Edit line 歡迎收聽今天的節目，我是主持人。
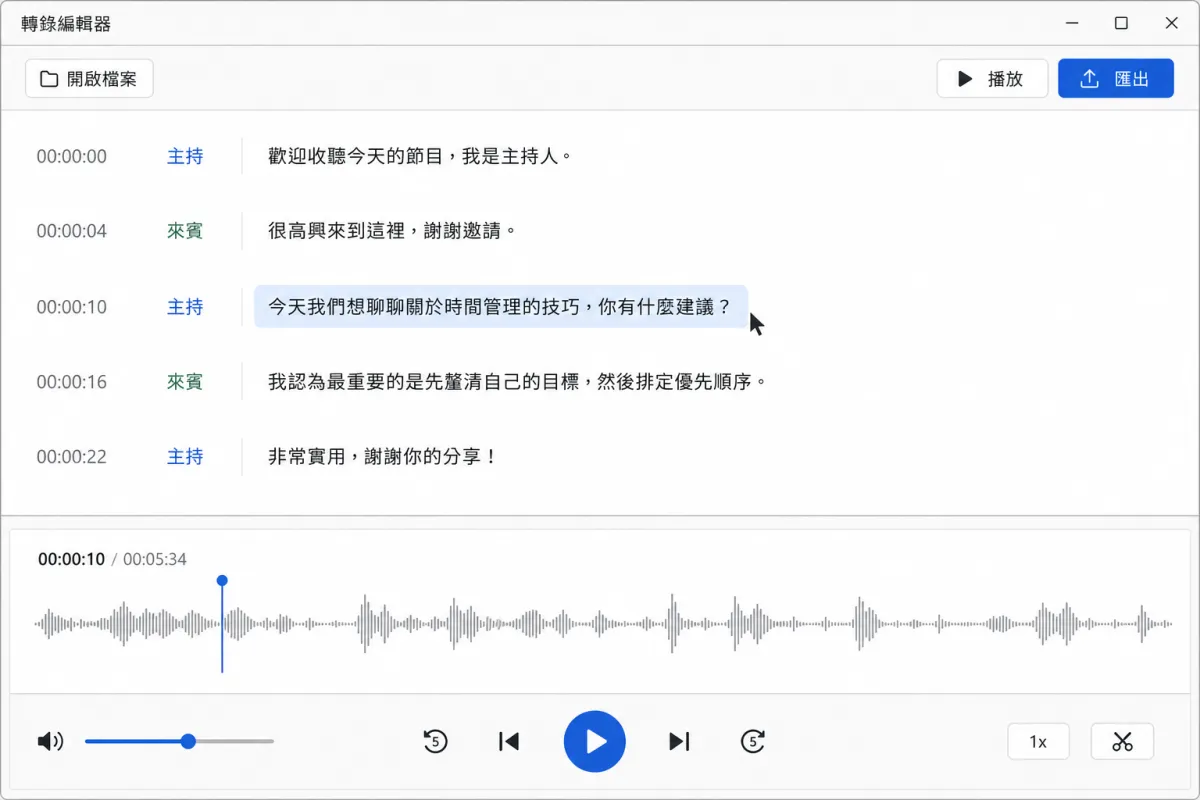This screenshot has width=1200, height=800. [421, 157]
